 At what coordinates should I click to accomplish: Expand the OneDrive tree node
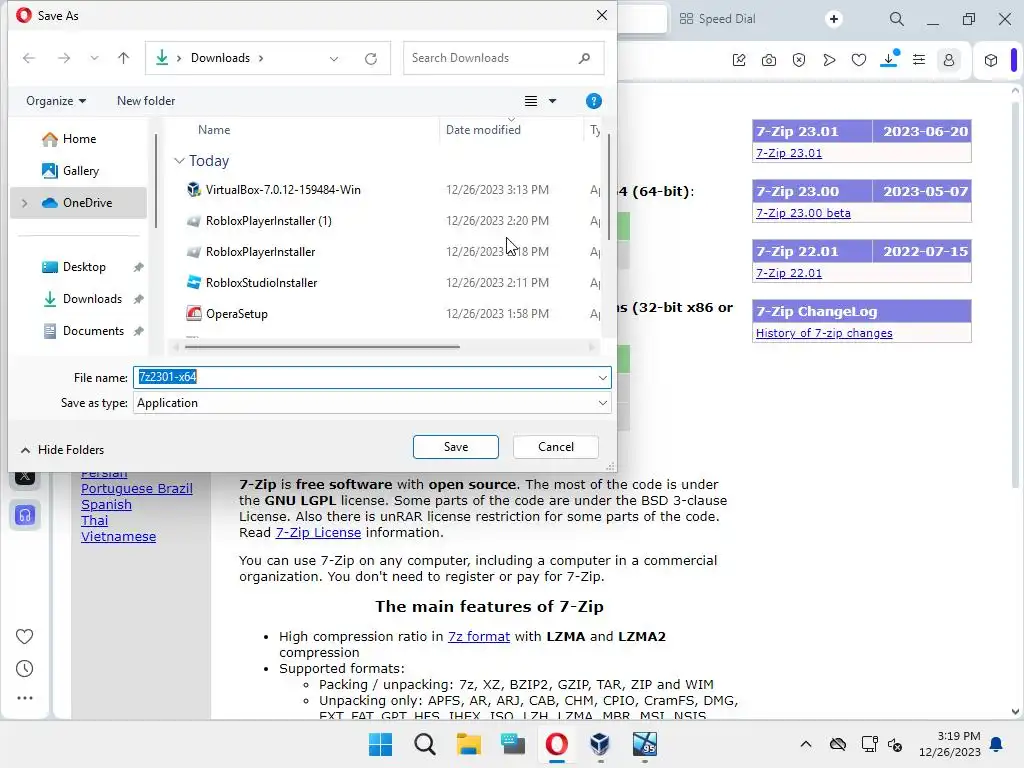coord(25,202)
